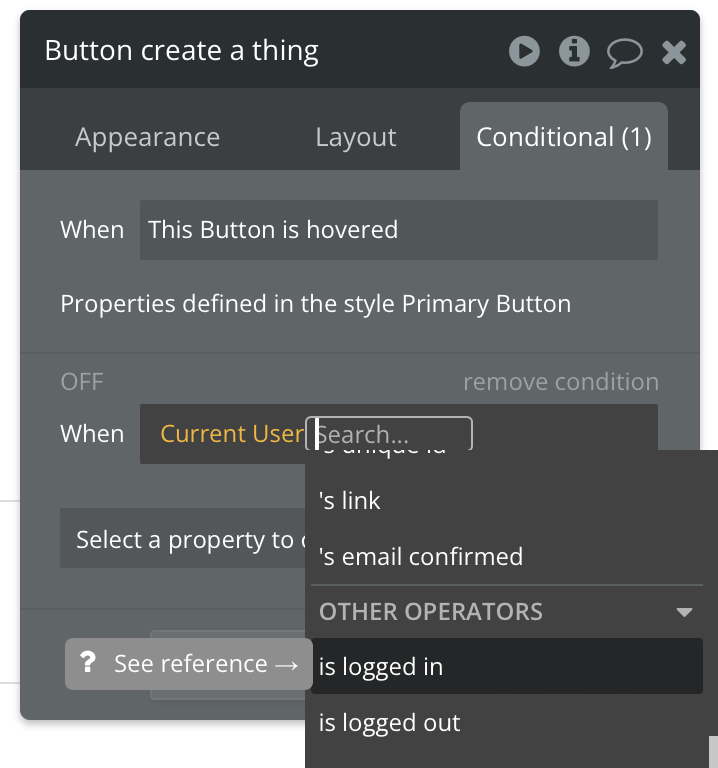Screen dimensions: 718x768
Task: Click 'This Button is hovered' condition field
Action: pos(398,230)
